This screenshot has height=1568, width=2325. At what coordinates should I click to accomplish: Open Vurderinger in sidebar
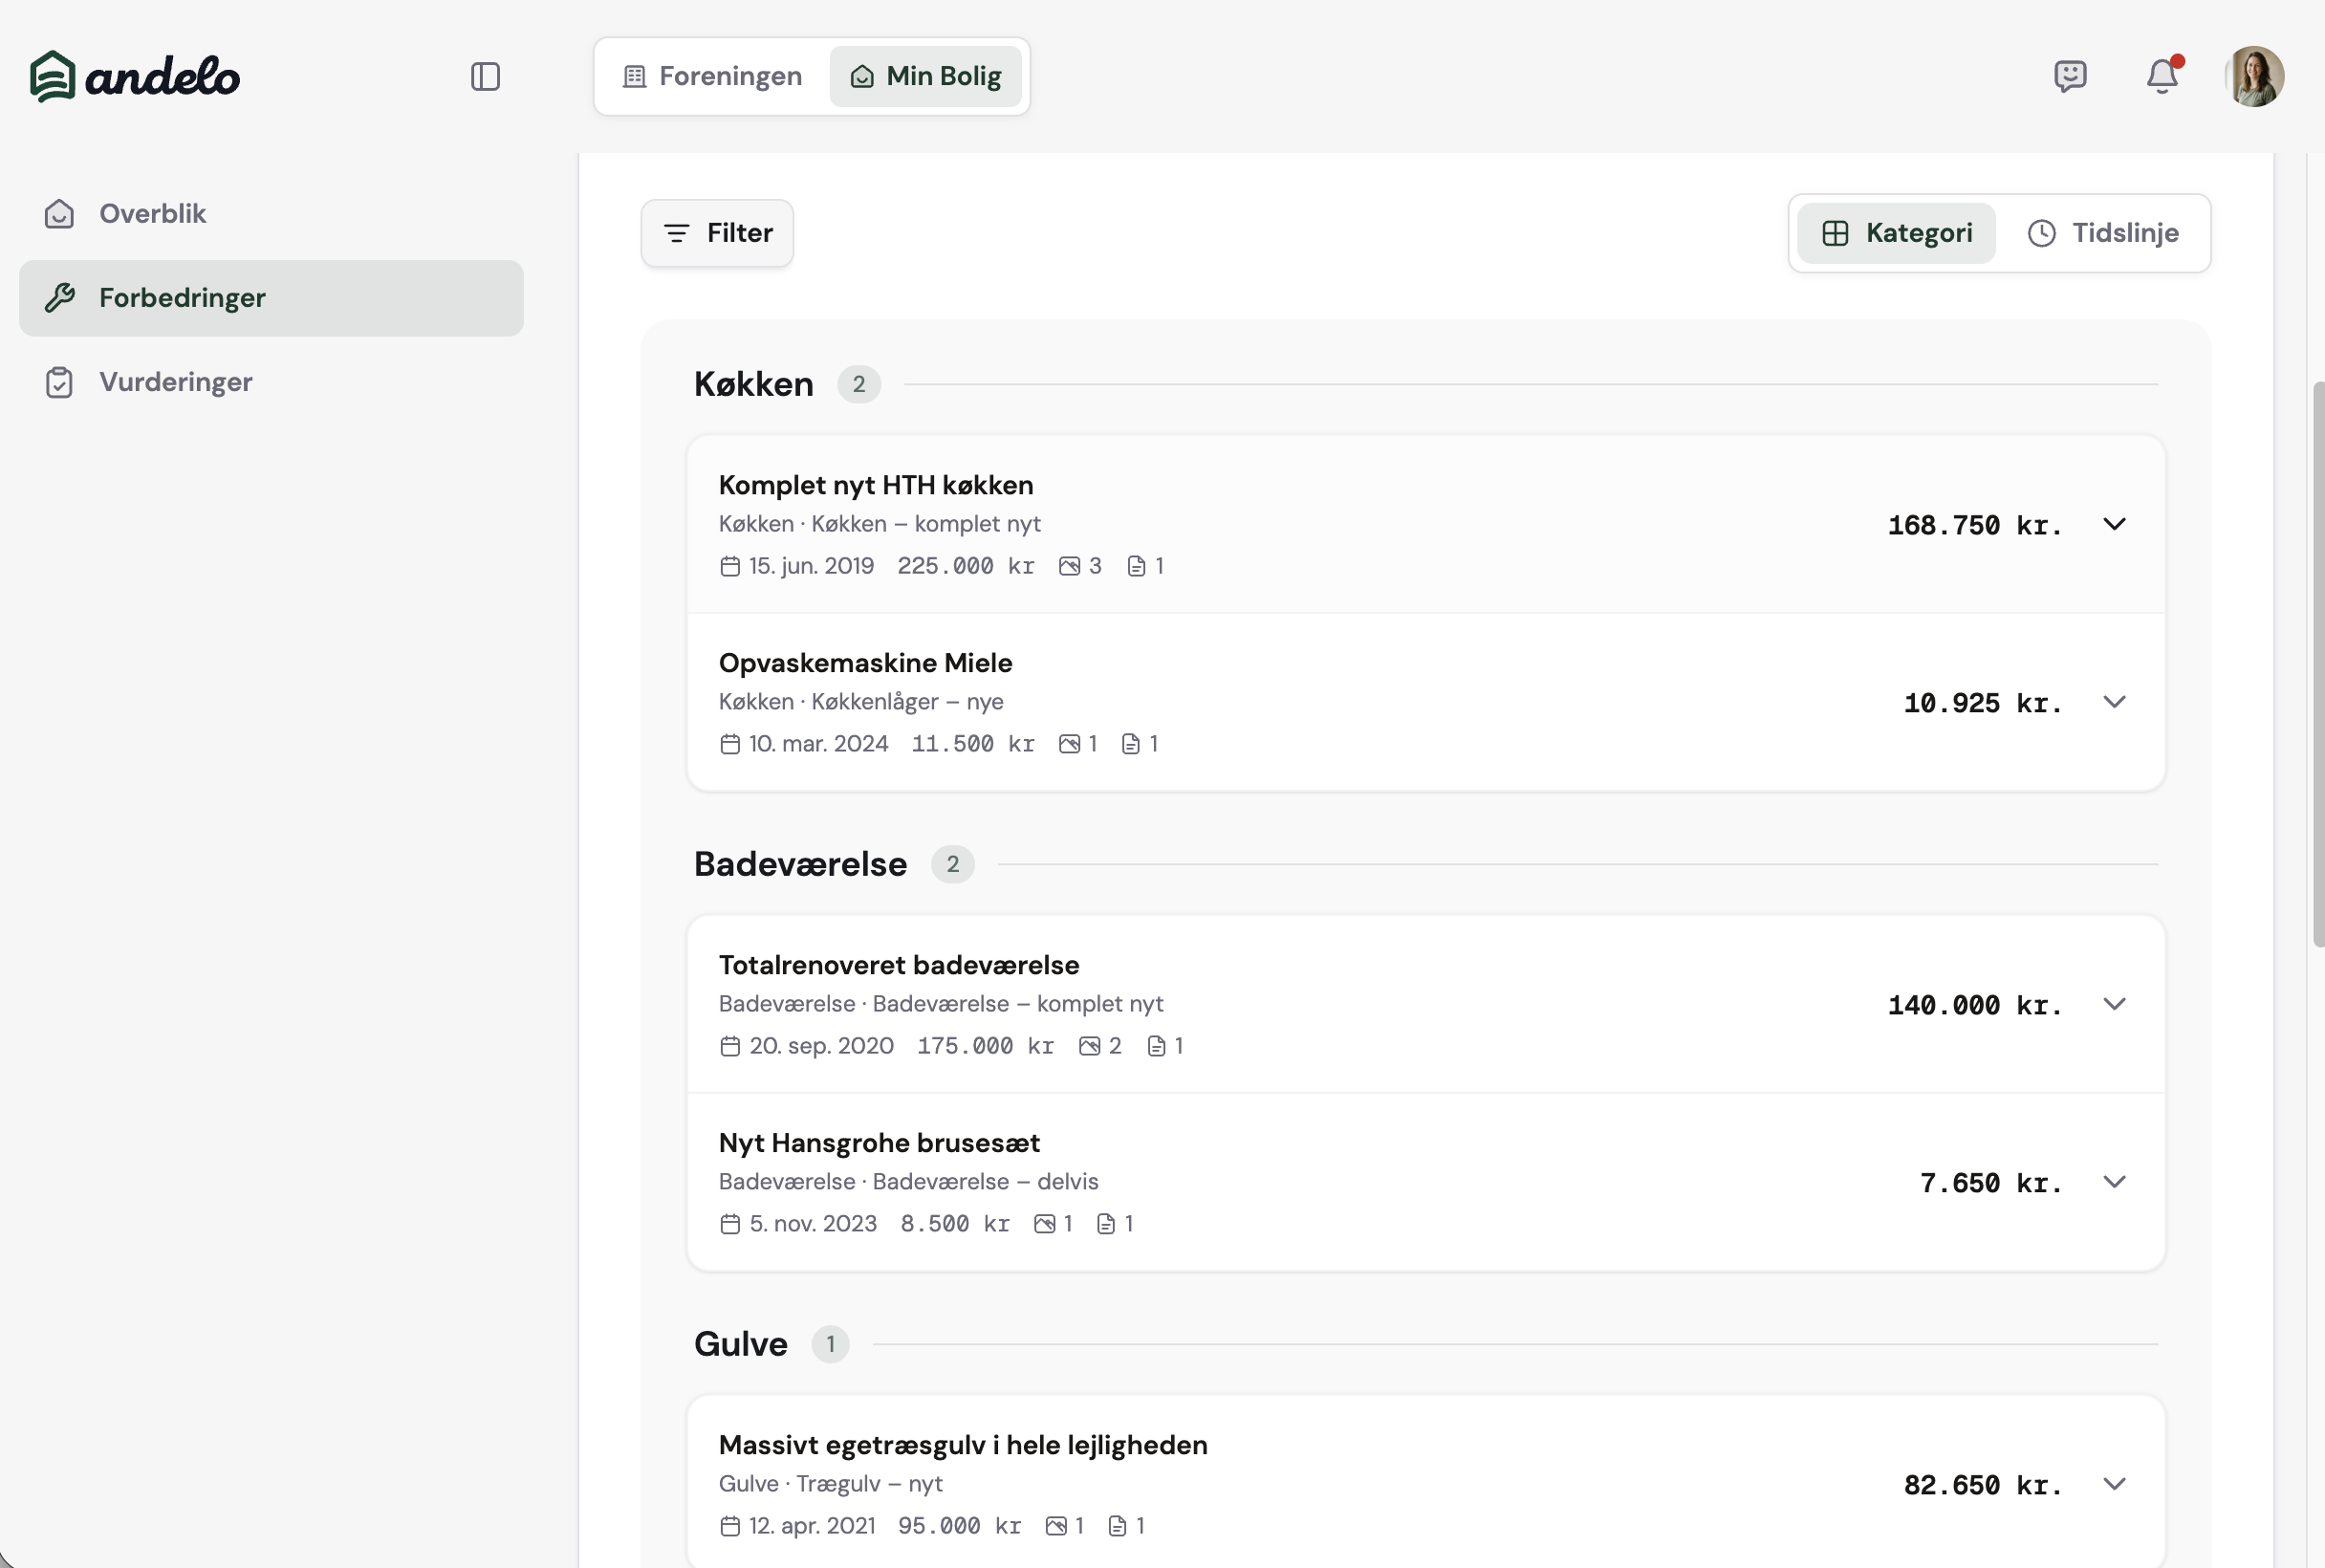(175, 382)
